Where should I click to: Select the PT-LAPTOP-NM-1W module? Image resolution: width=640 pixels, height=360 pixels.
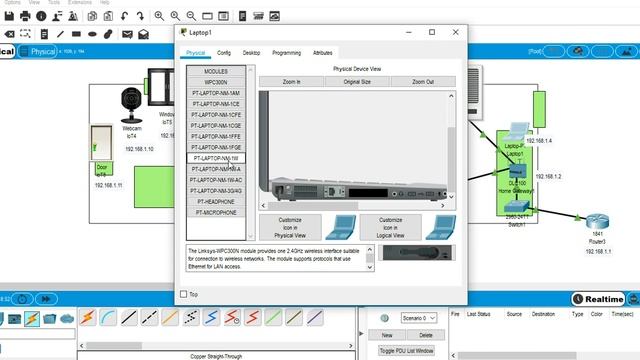click(216, 158)
